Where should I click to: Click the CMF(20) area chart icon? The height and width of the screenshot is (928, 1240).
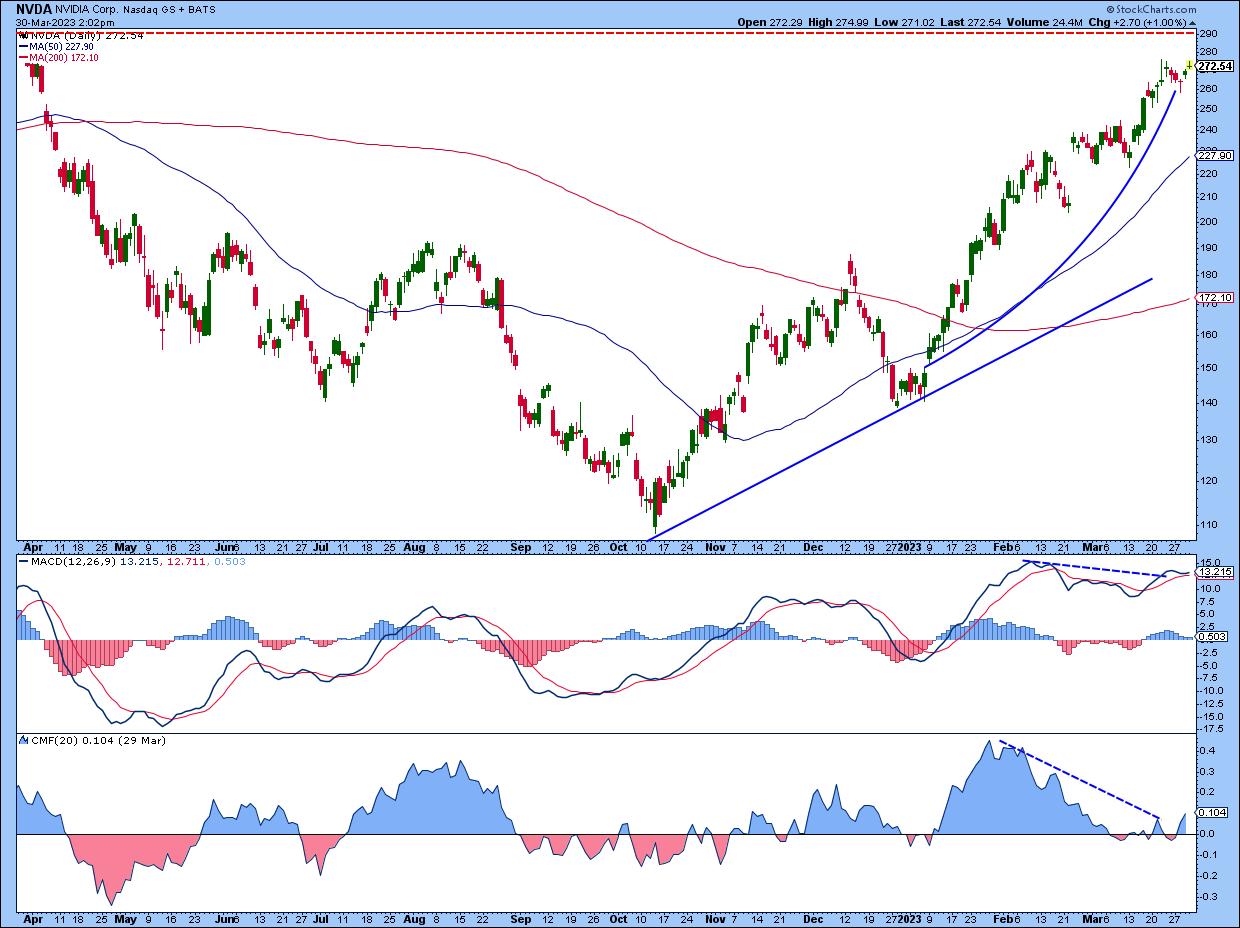point(22,741)
